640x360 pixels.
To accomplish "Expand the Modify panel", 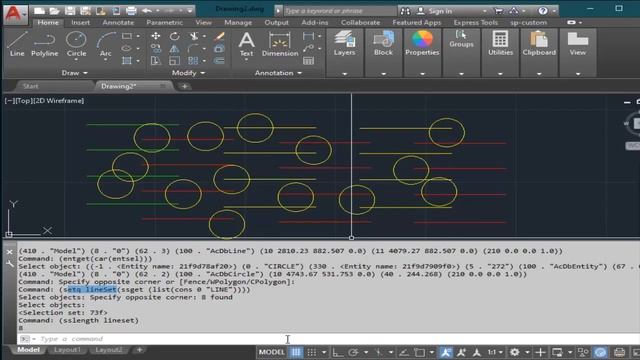I will point(188,73).
